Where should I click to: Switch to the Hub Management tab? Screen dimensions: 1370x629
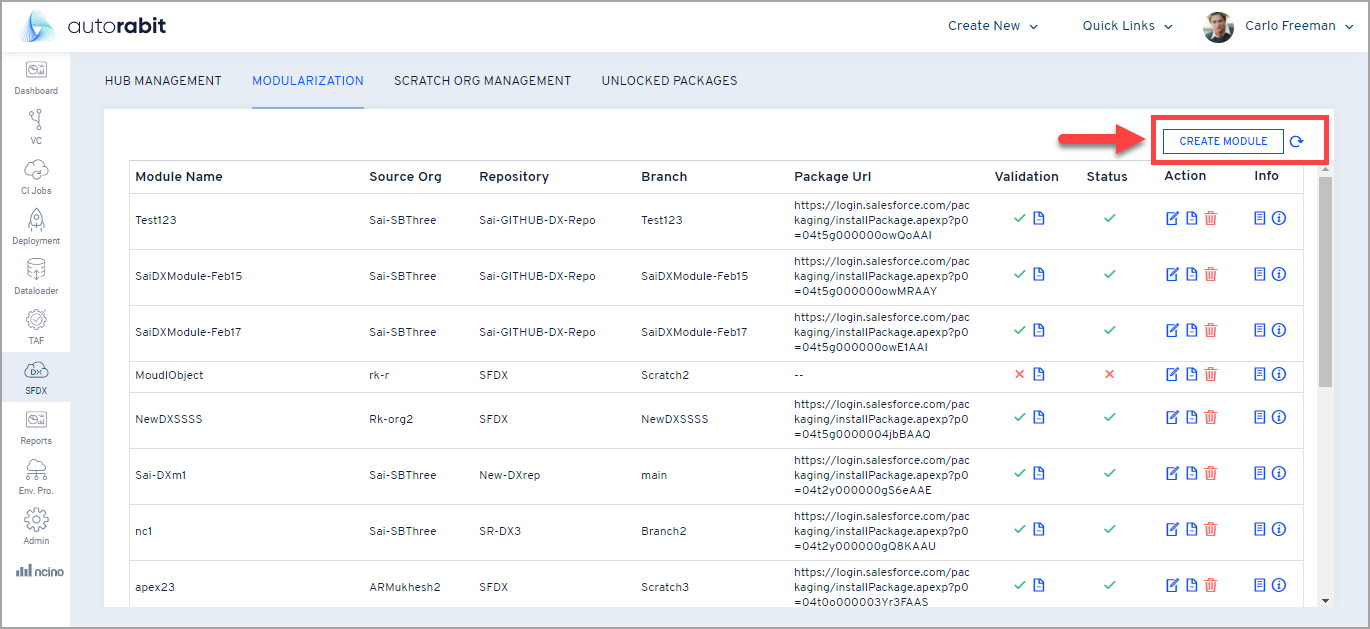tap(163, 81)
